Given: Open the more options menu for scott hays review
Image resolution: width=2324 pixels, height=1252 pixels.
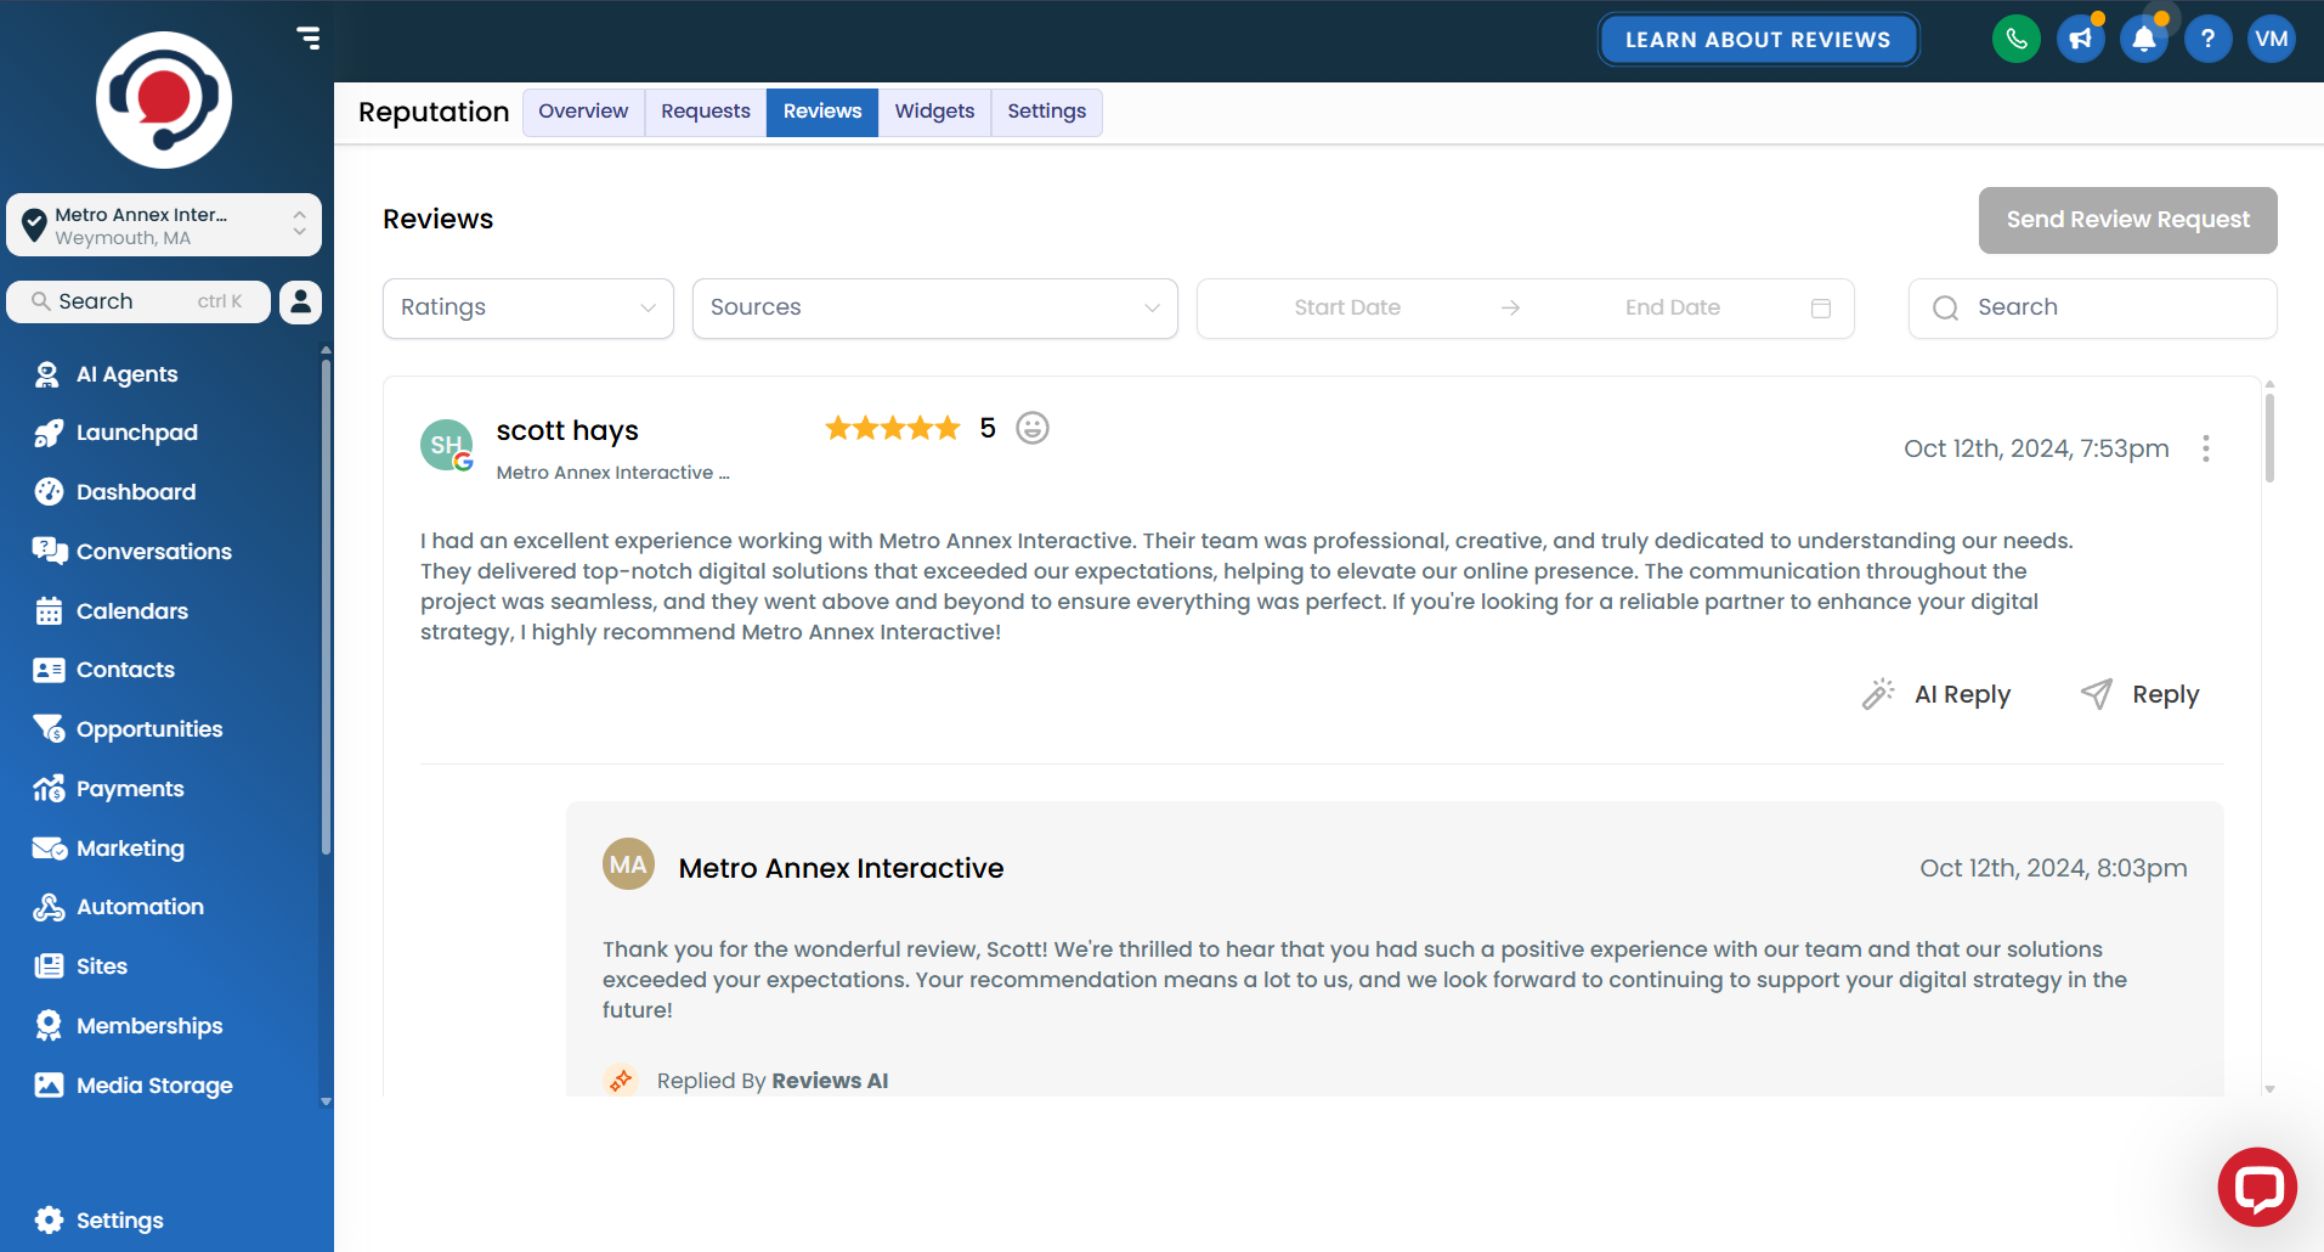Looking at the screenshot, I should (x=2205, y=448).
